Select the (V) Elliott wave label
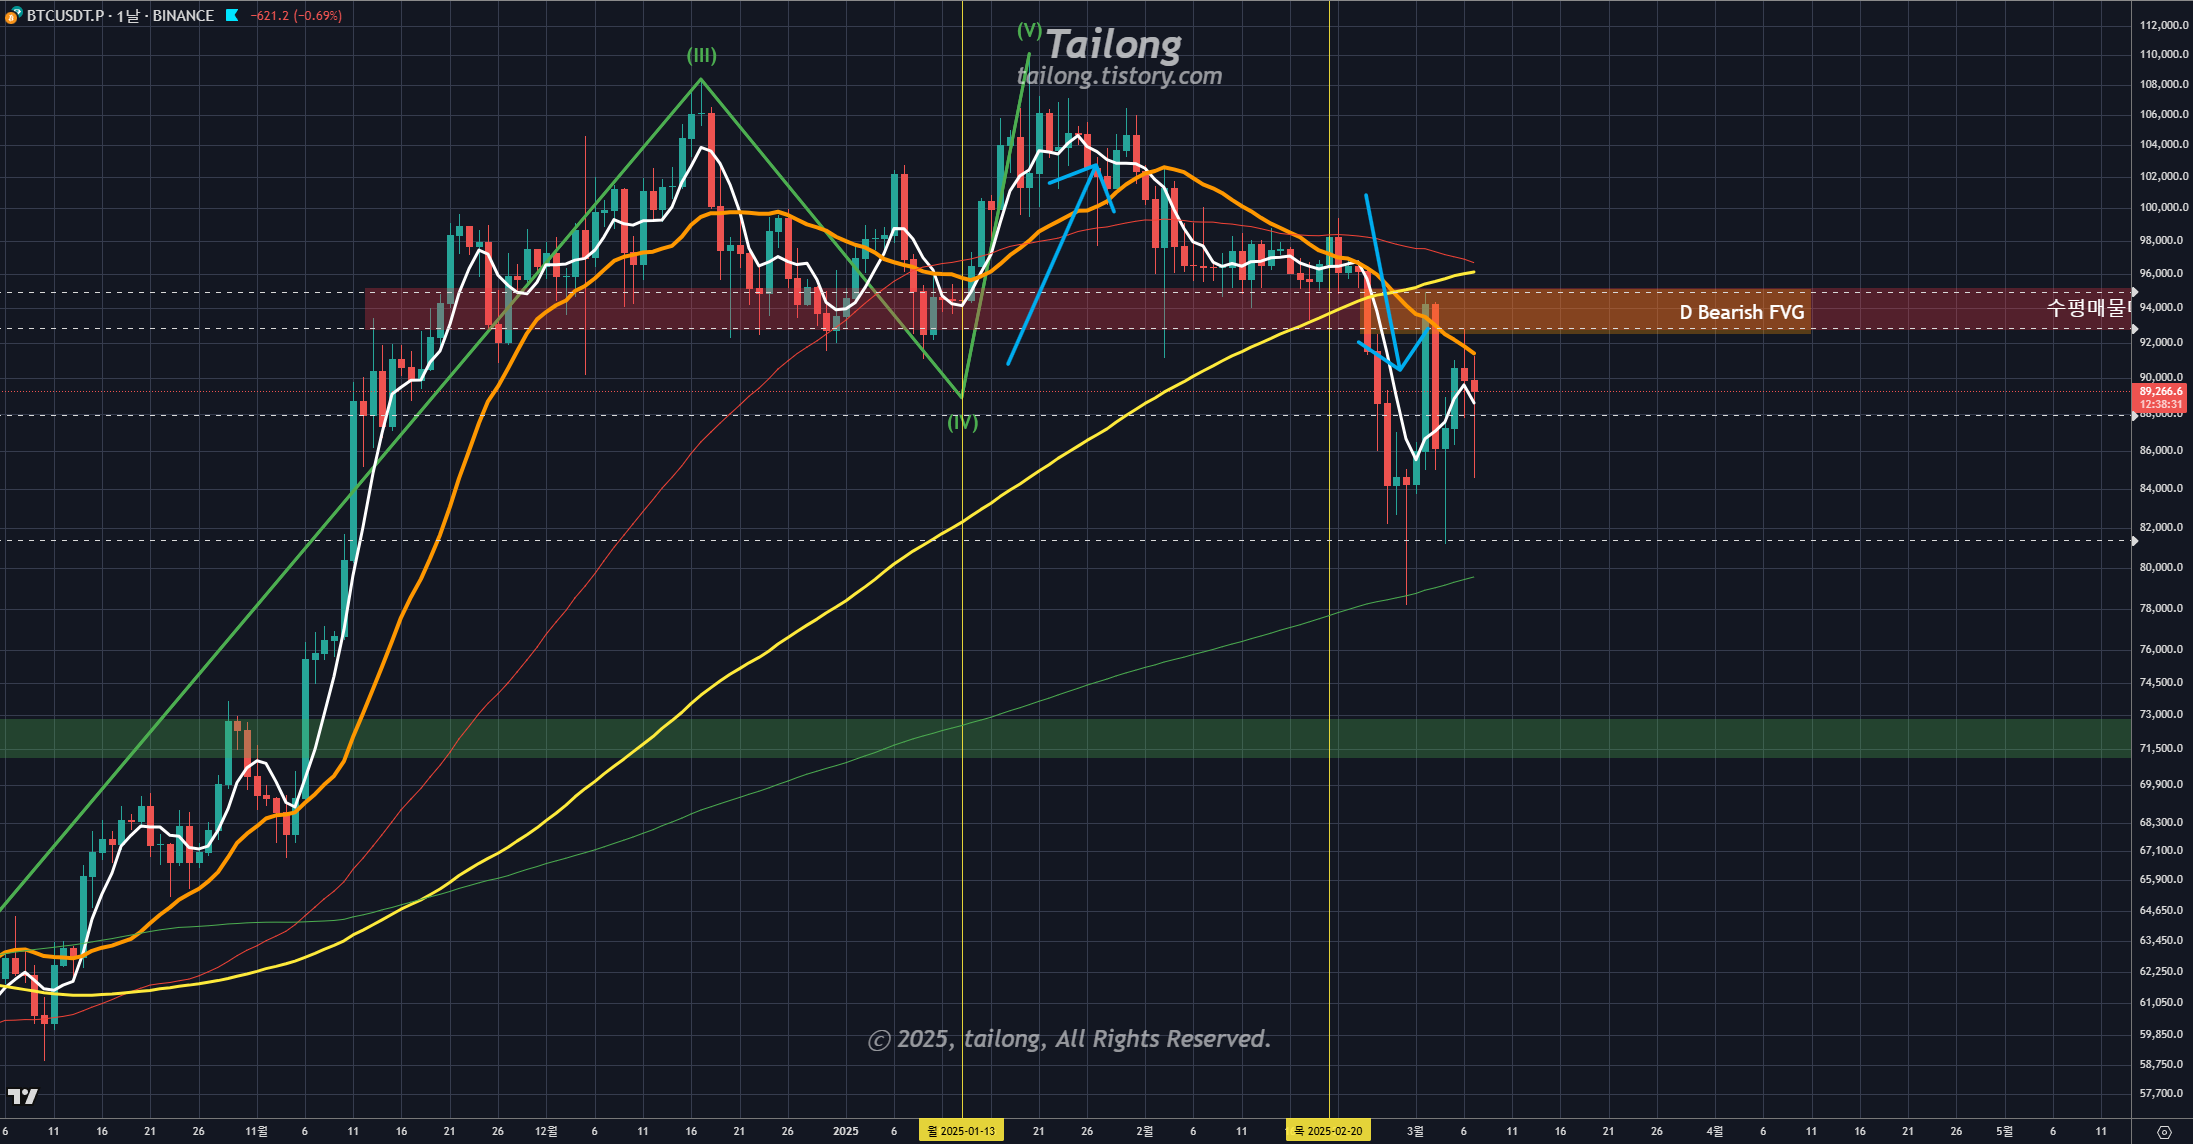 coord(1029,31)
